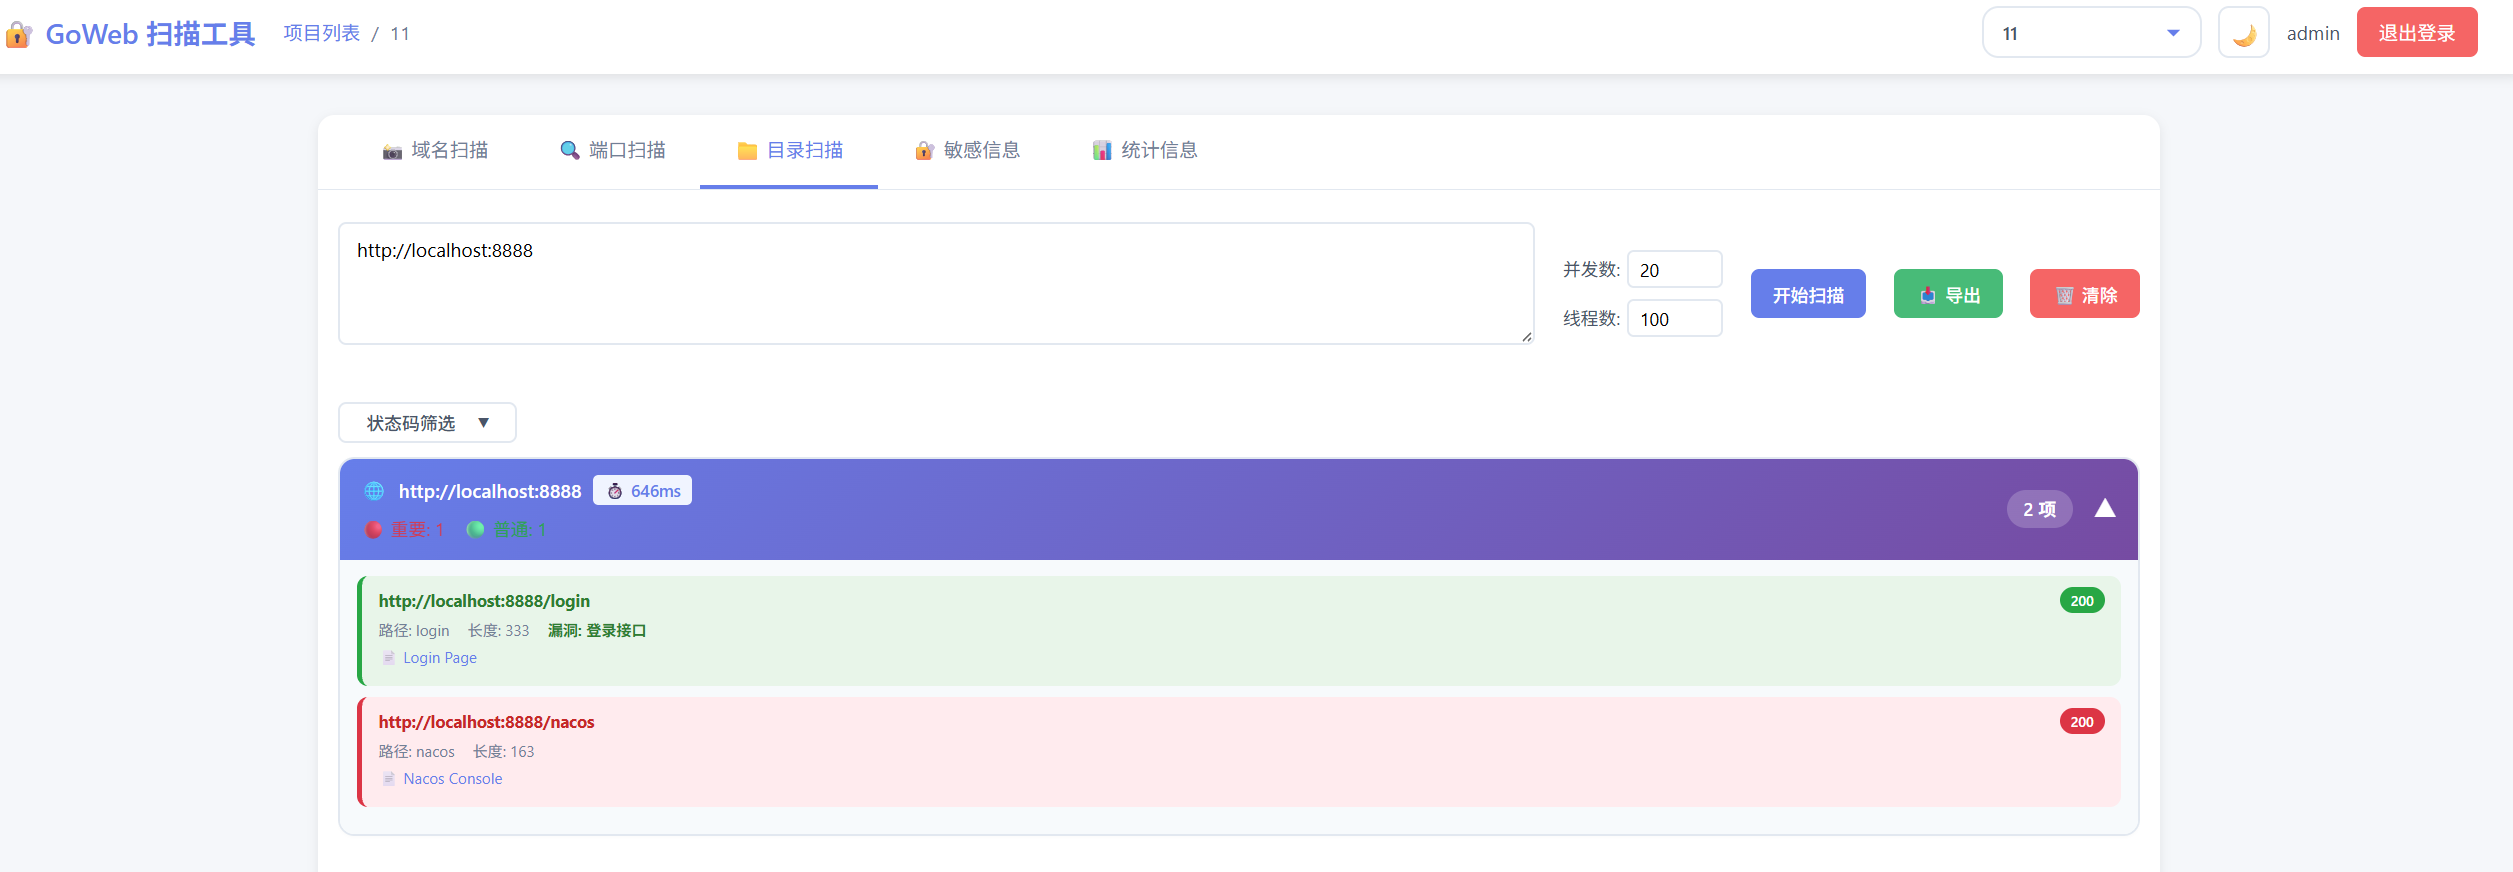
Task: Open the 端口扫描 tab
Action: click(612, 151)
